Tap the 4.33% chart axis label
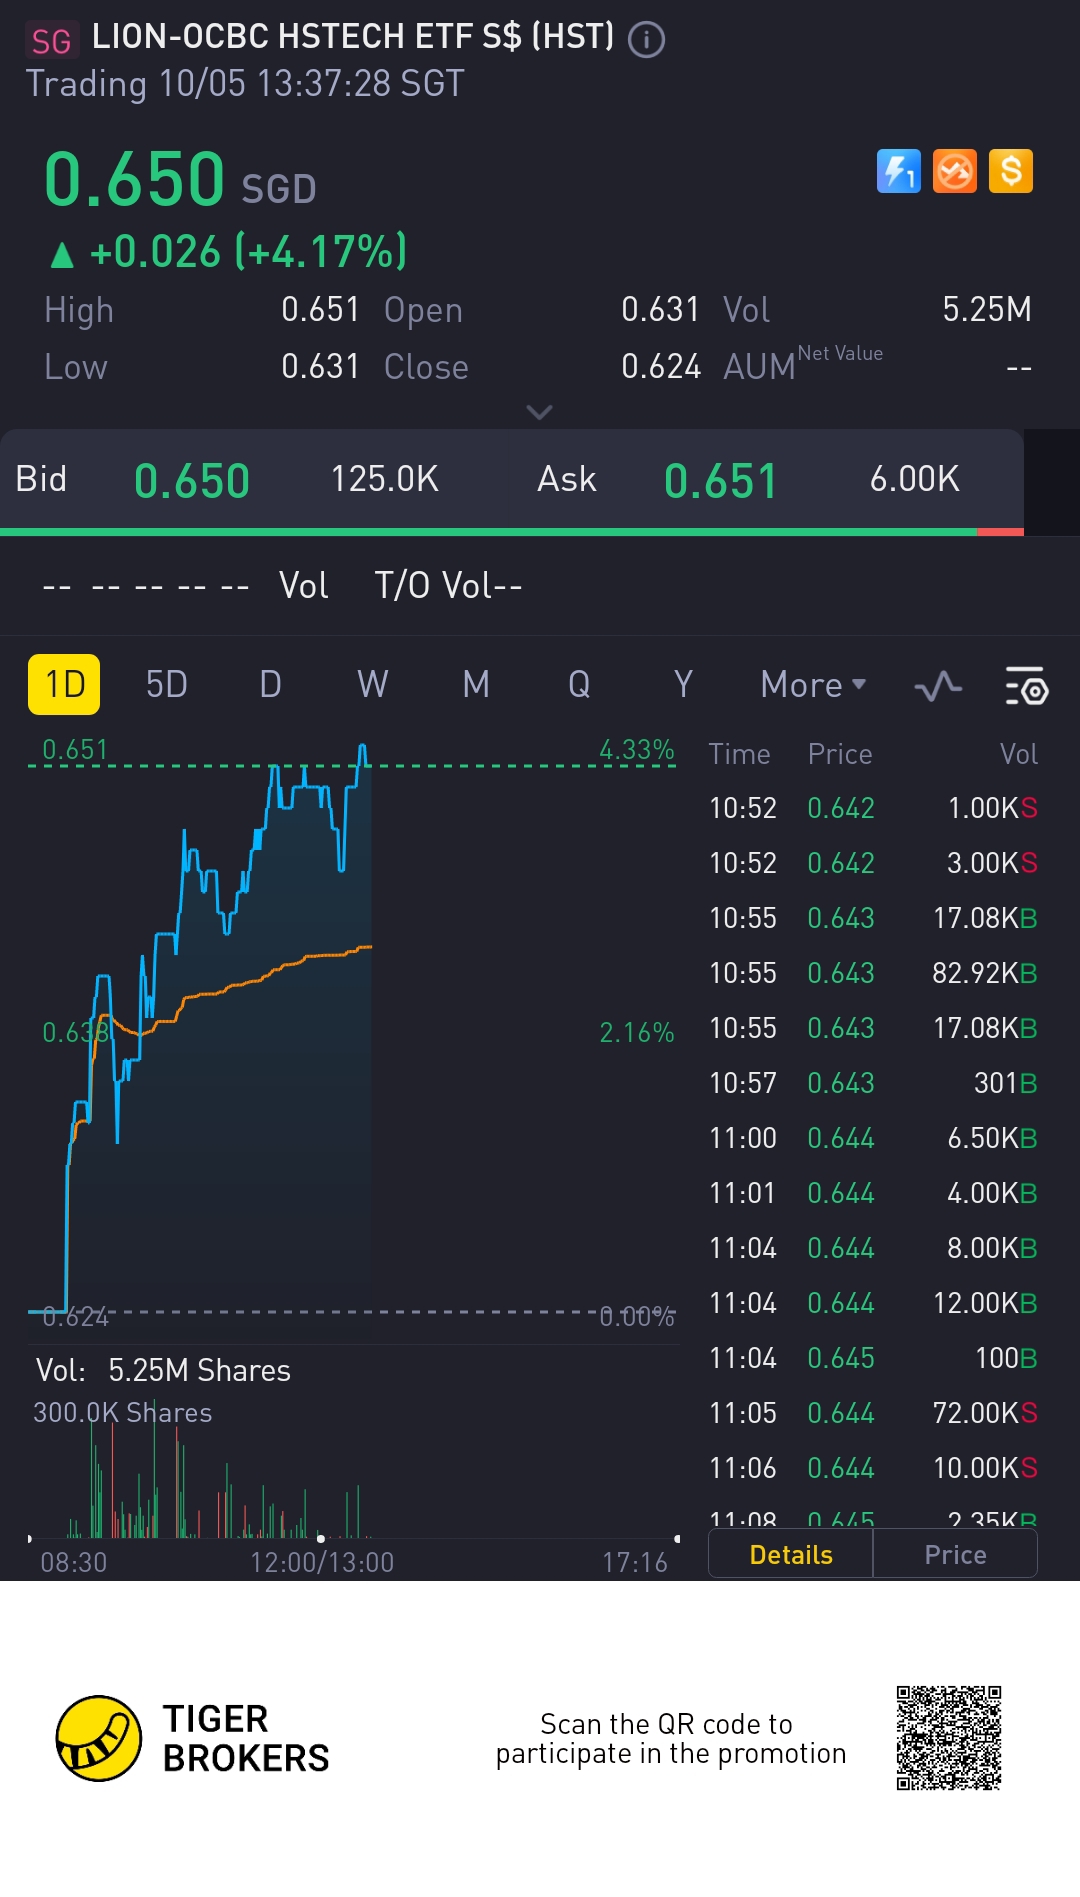Screen dimensions: 1080x1897 [x=636, y=750]
